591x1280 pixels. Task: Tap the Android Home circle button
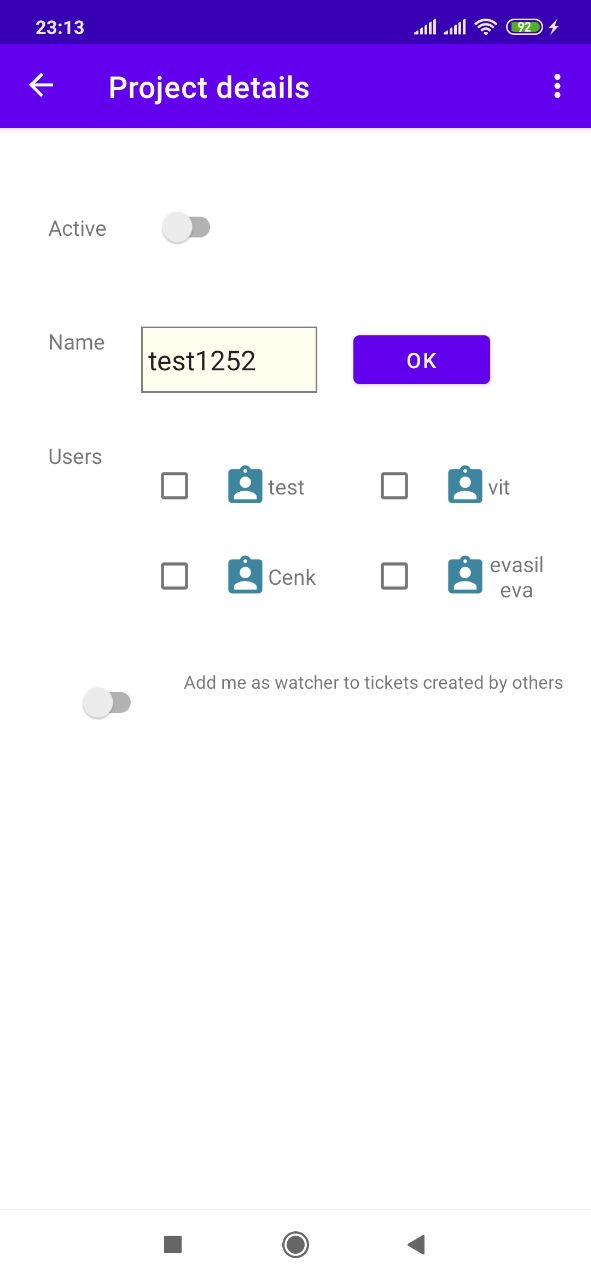pos(295,1244)
